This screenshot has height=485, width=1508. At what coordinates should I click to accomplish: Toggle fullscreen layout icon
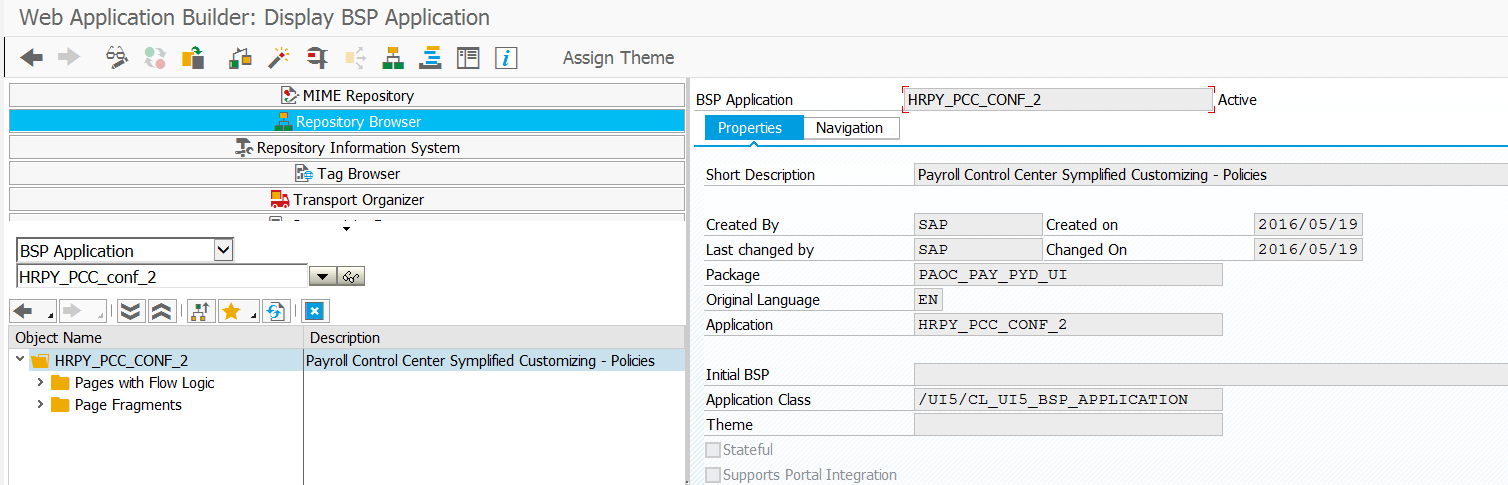(x=468, y=58)
